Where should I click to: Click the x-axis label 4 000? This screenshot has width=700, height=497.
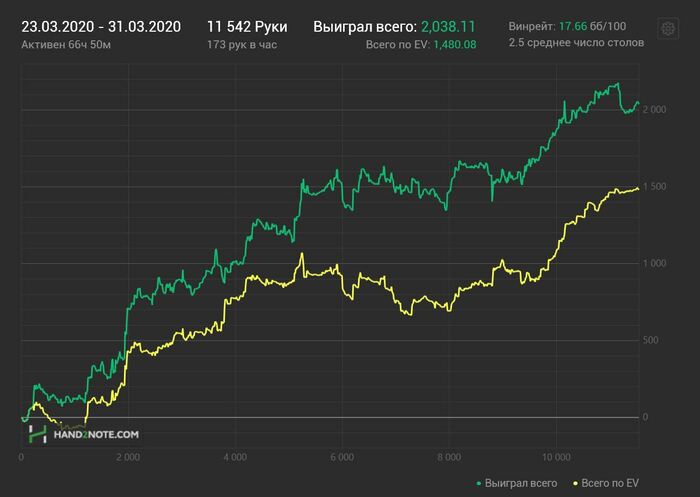(235, 457)
